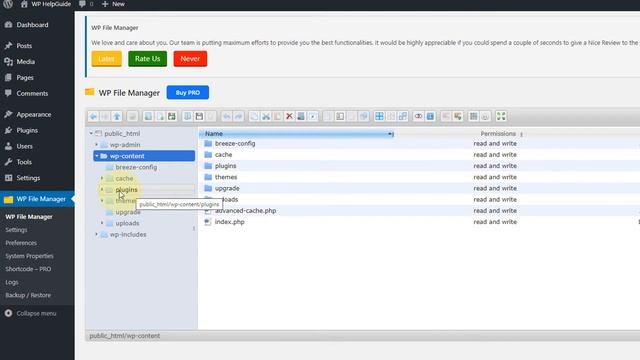The width and height of the screenshot is (640, 360).
Task: Toggle fullscreen with green arrows icon
Action: [501, 116]
